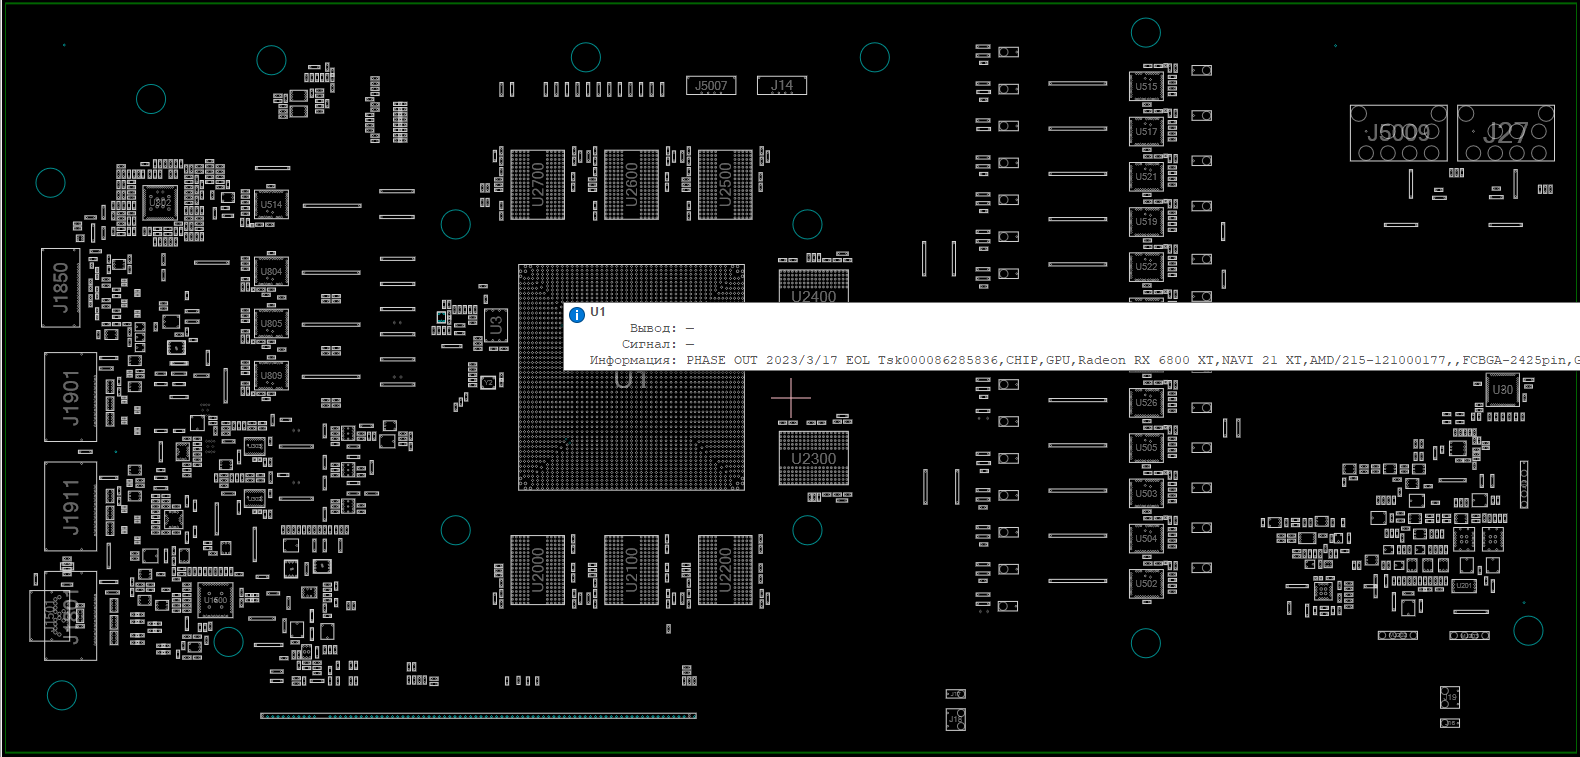Click the U2500 memory chip footprint
This screenshot has width=1580, height=757.
725,185
